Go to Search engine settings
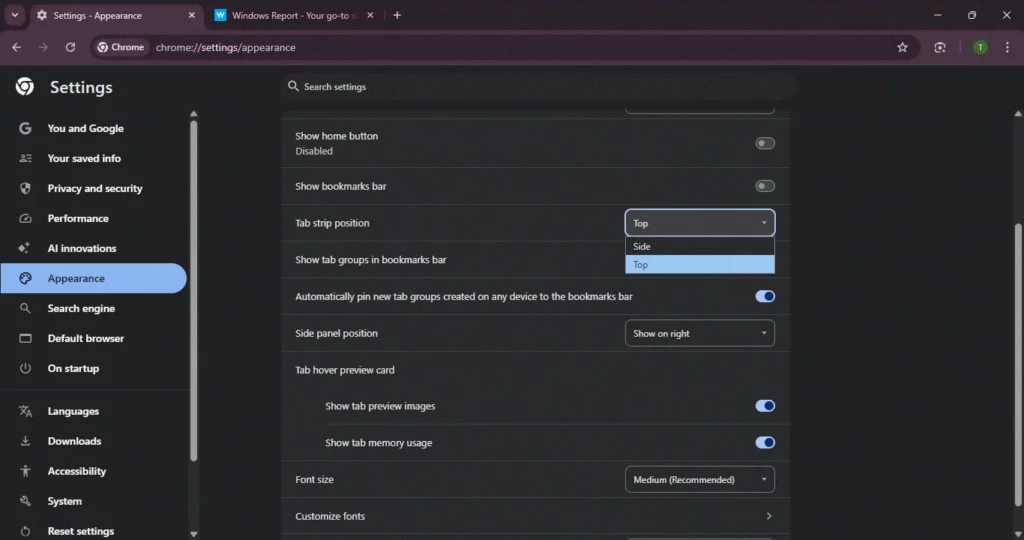 coord(81,308)
